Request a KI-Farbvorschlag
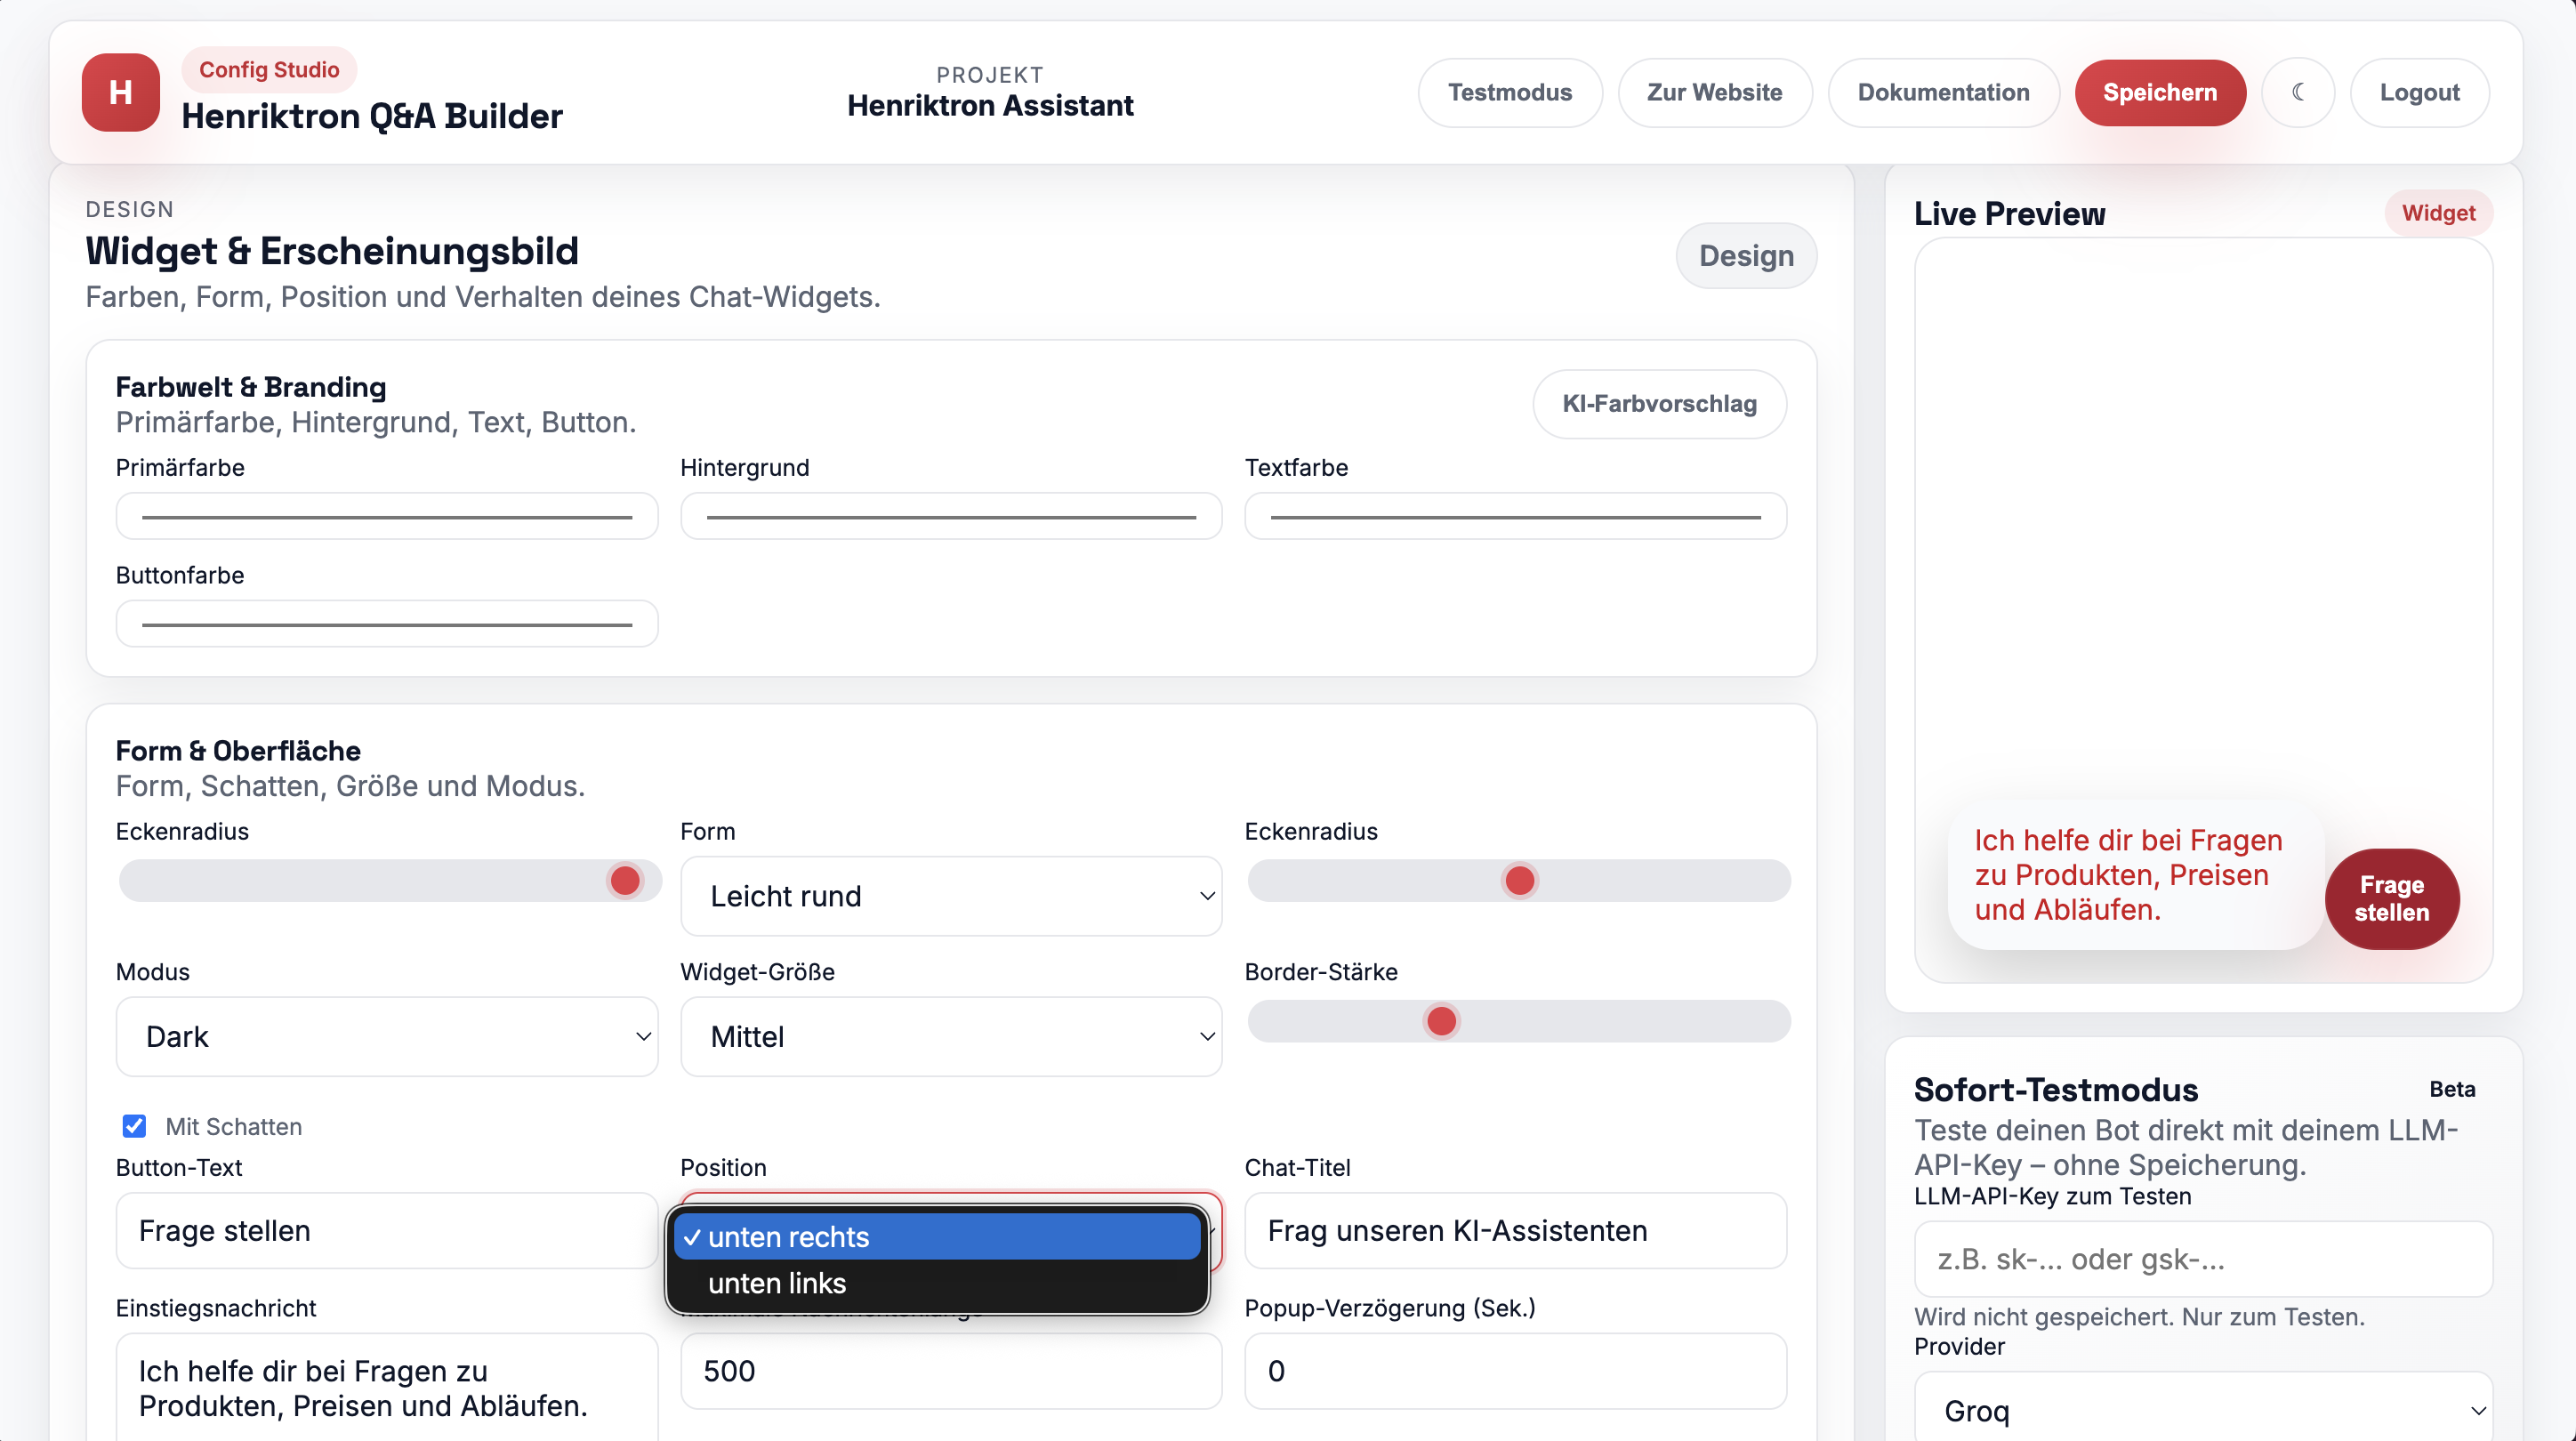The image size is (2576, 1441). [x=1659, y=404]
